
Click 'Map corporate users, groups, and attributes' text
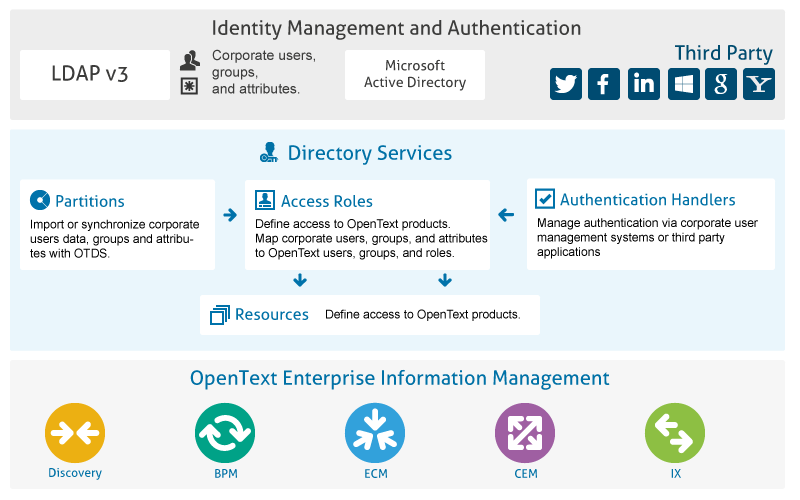tap(371, 238)
